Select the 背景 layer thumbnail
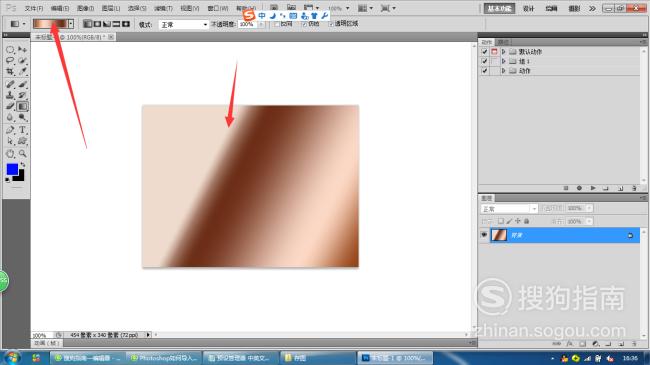The height and width of the screenshot is (365, 650). pyautogui.click(x=499, y=235)
